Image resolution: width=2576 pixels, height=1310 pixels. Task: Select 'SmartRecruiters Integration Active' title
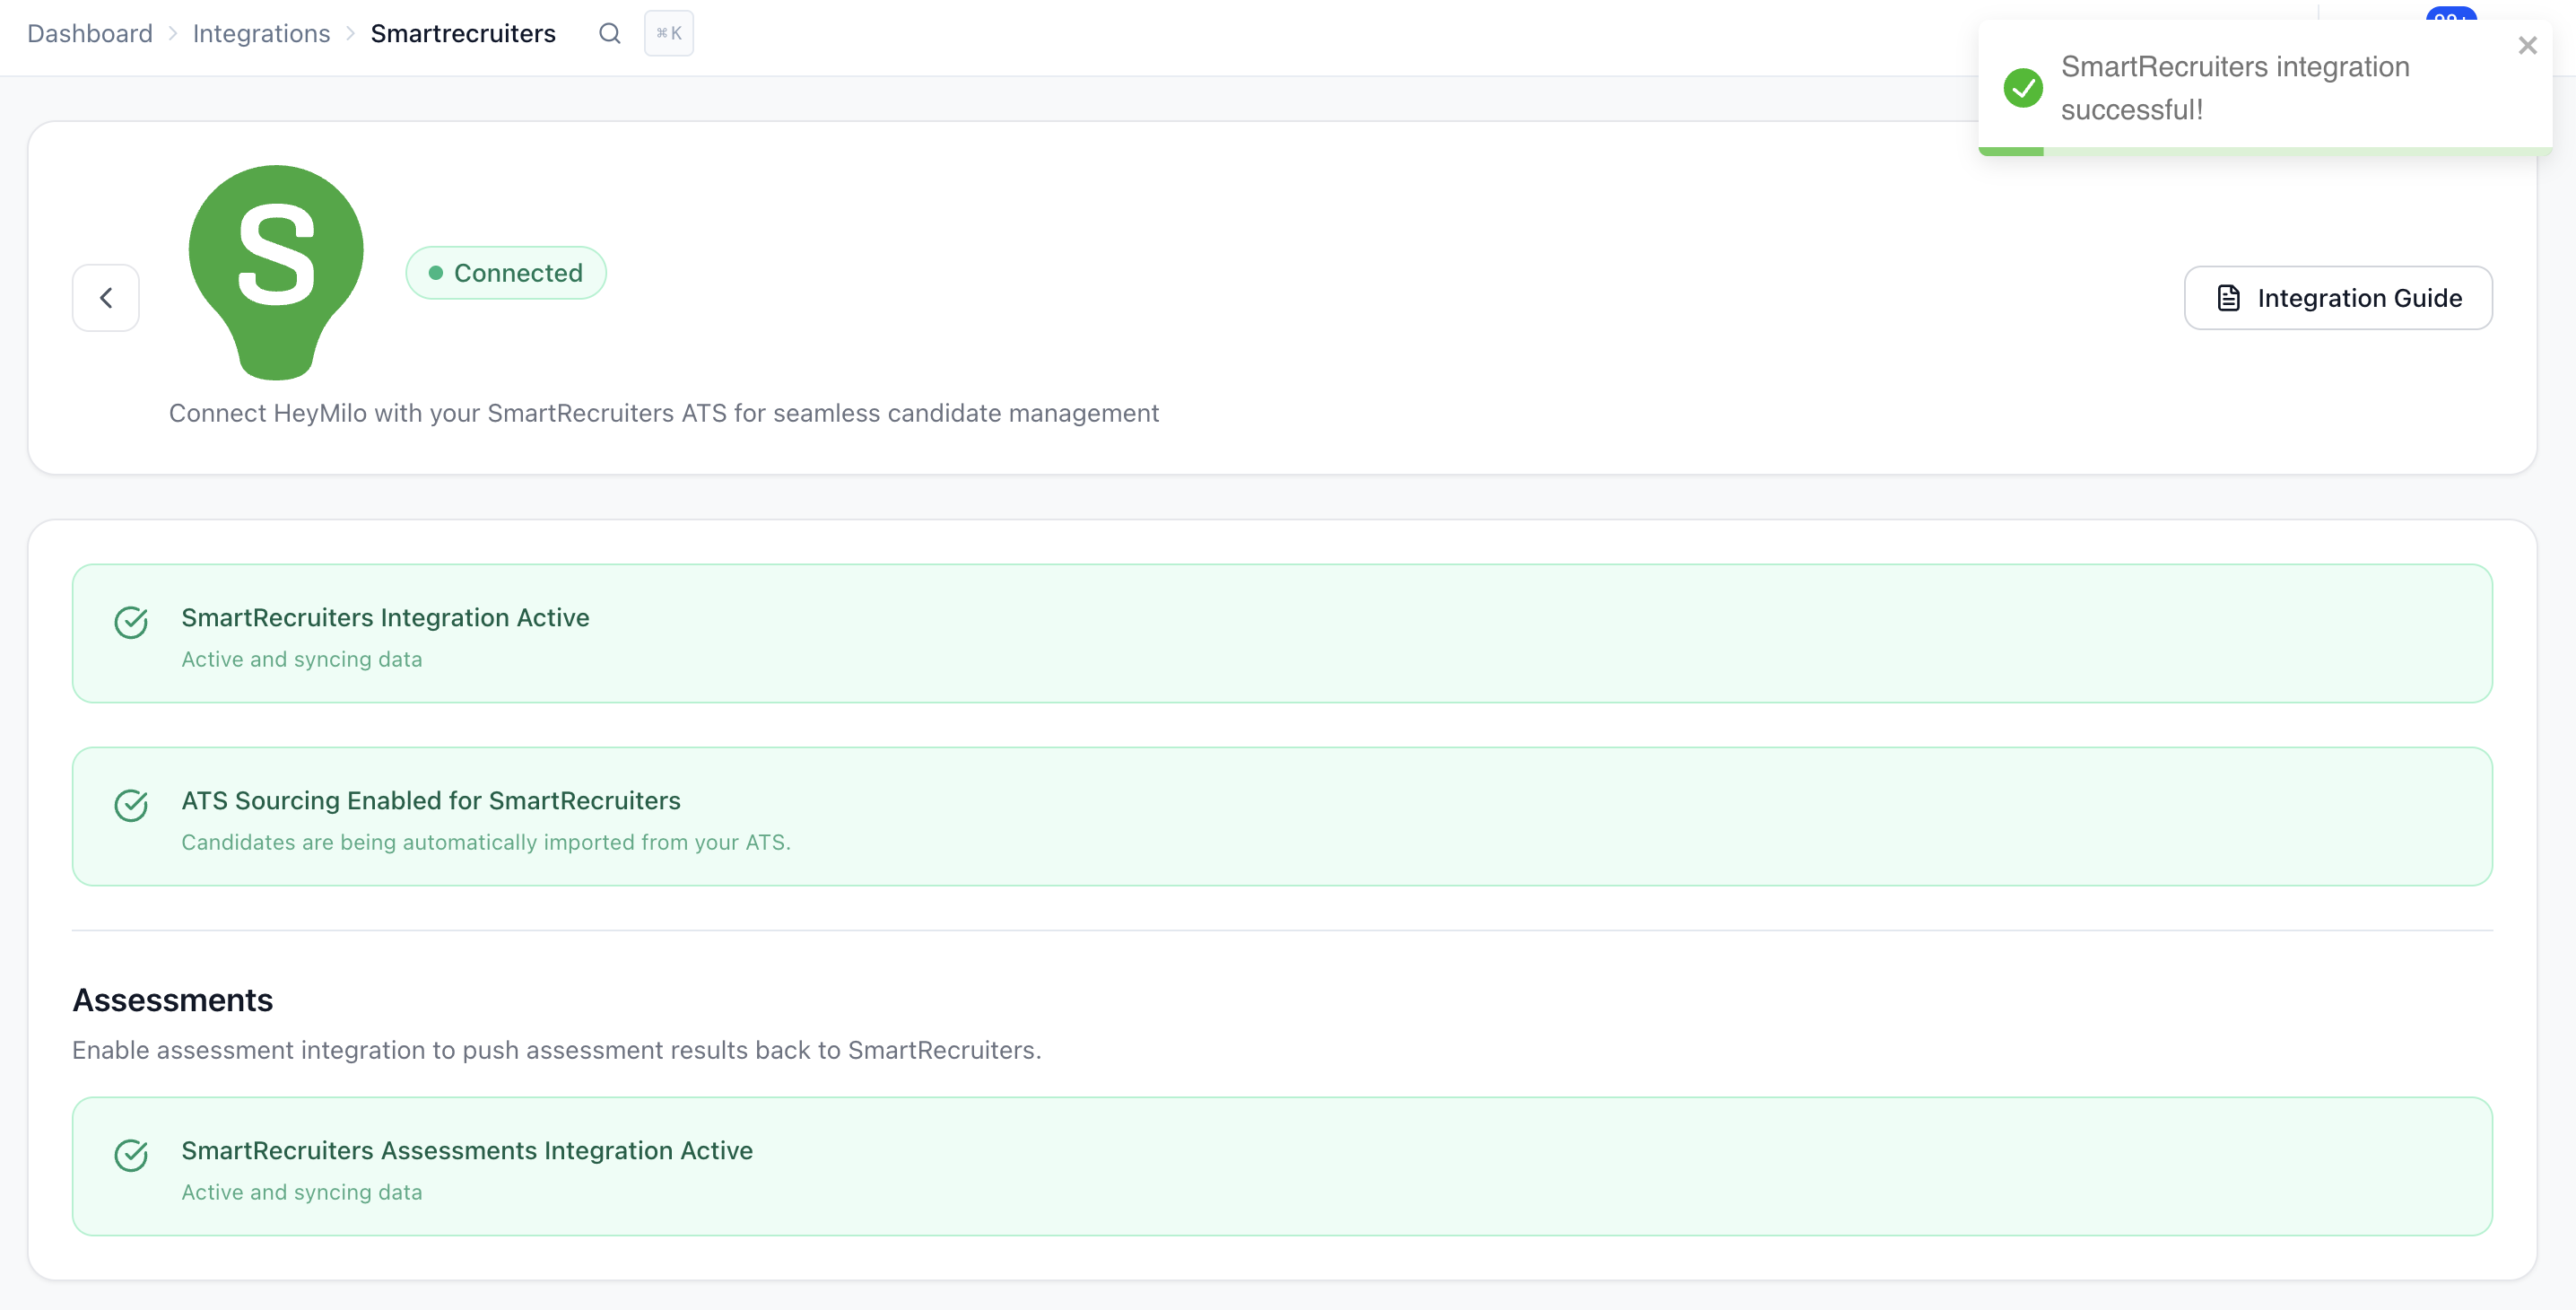pos(385,618)
